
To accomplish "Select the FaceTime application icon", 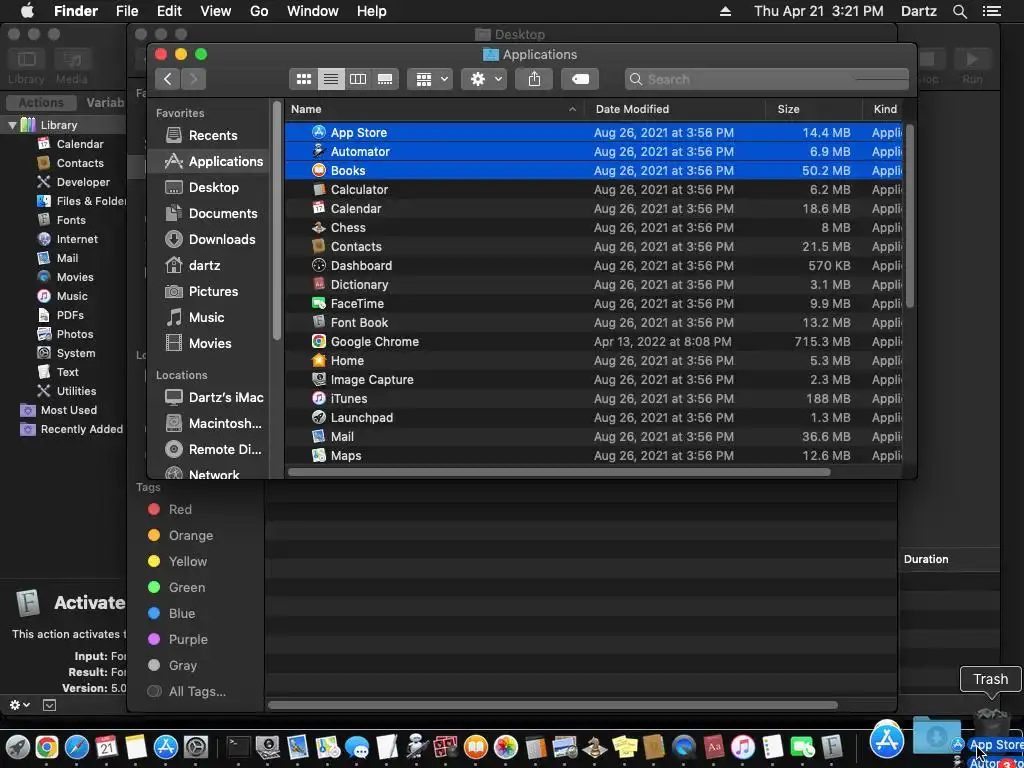I will 319,304.
